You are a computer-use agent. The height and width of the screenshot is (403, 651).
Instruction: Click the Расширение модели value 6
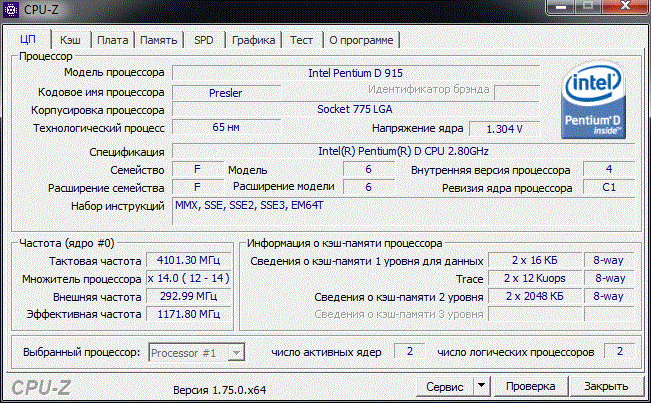pos(369,187)
